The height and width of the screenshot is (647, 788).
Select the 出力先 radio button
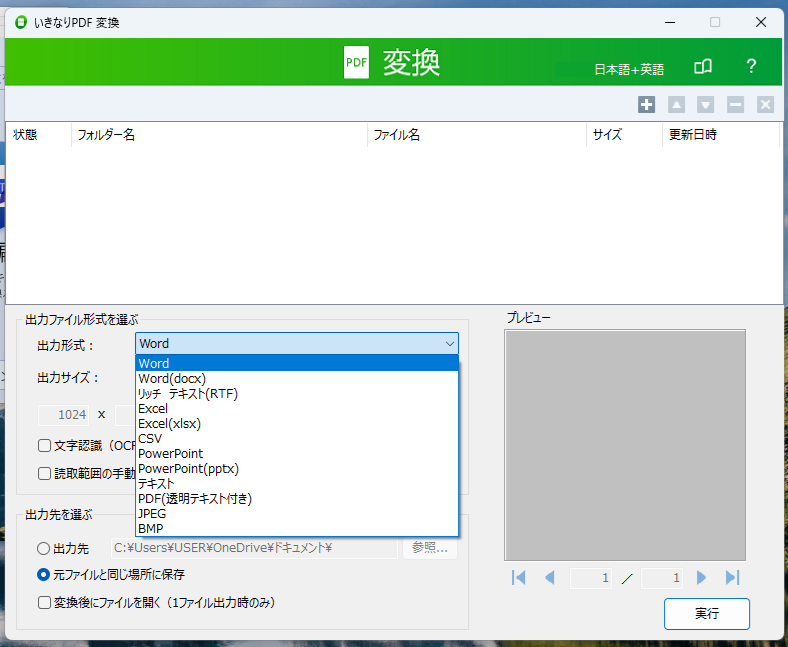44,548
